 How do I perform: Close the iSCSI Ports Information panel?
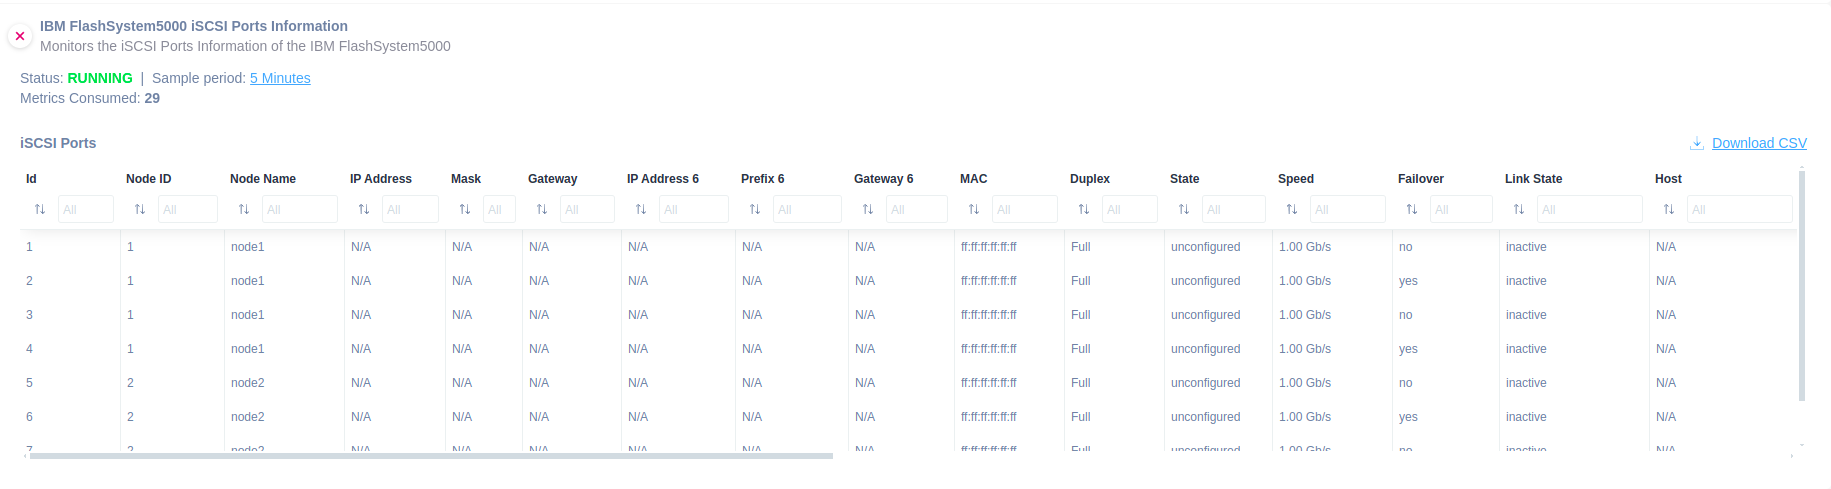(19, 36)
